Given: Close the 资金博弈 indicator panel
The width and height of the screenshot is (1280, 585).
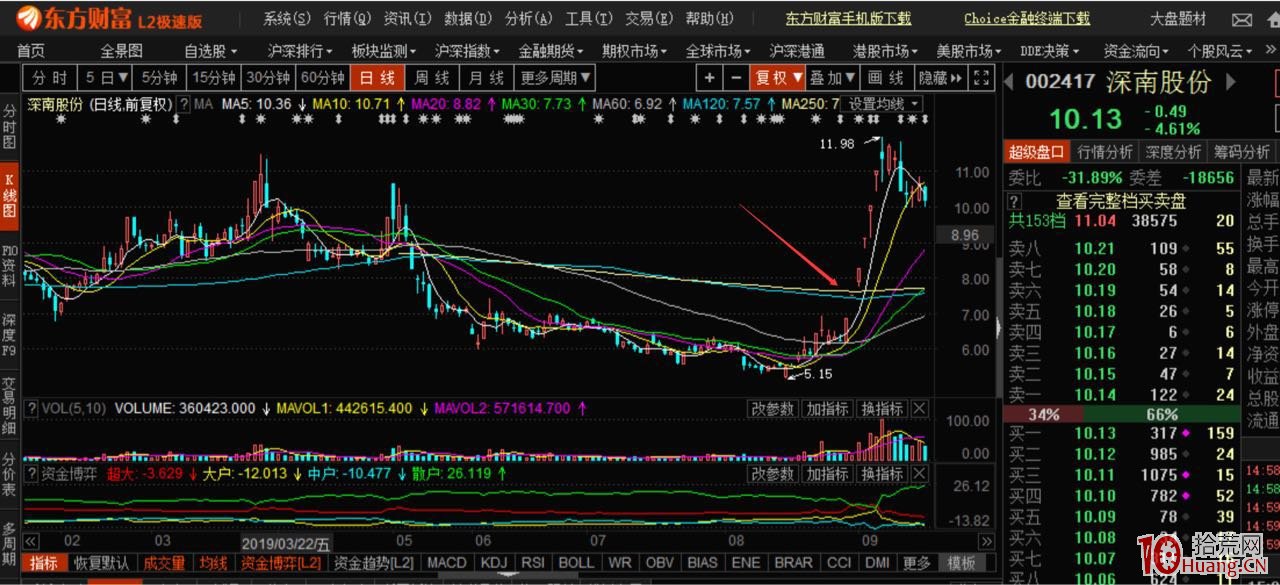Looking at the screenshot, I should 919,474.
